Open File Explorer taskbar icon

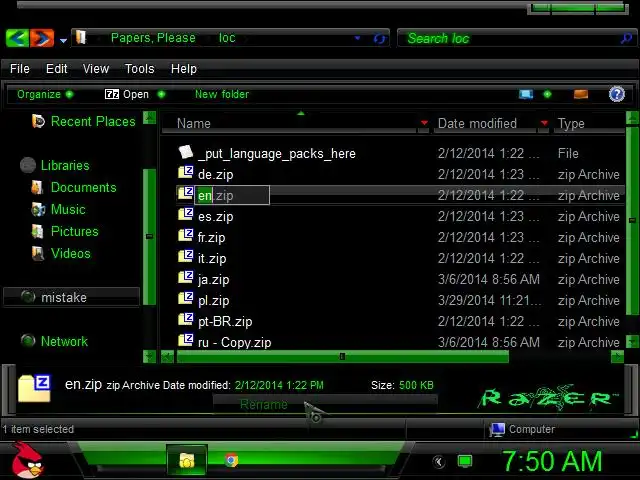coord(187,460)
